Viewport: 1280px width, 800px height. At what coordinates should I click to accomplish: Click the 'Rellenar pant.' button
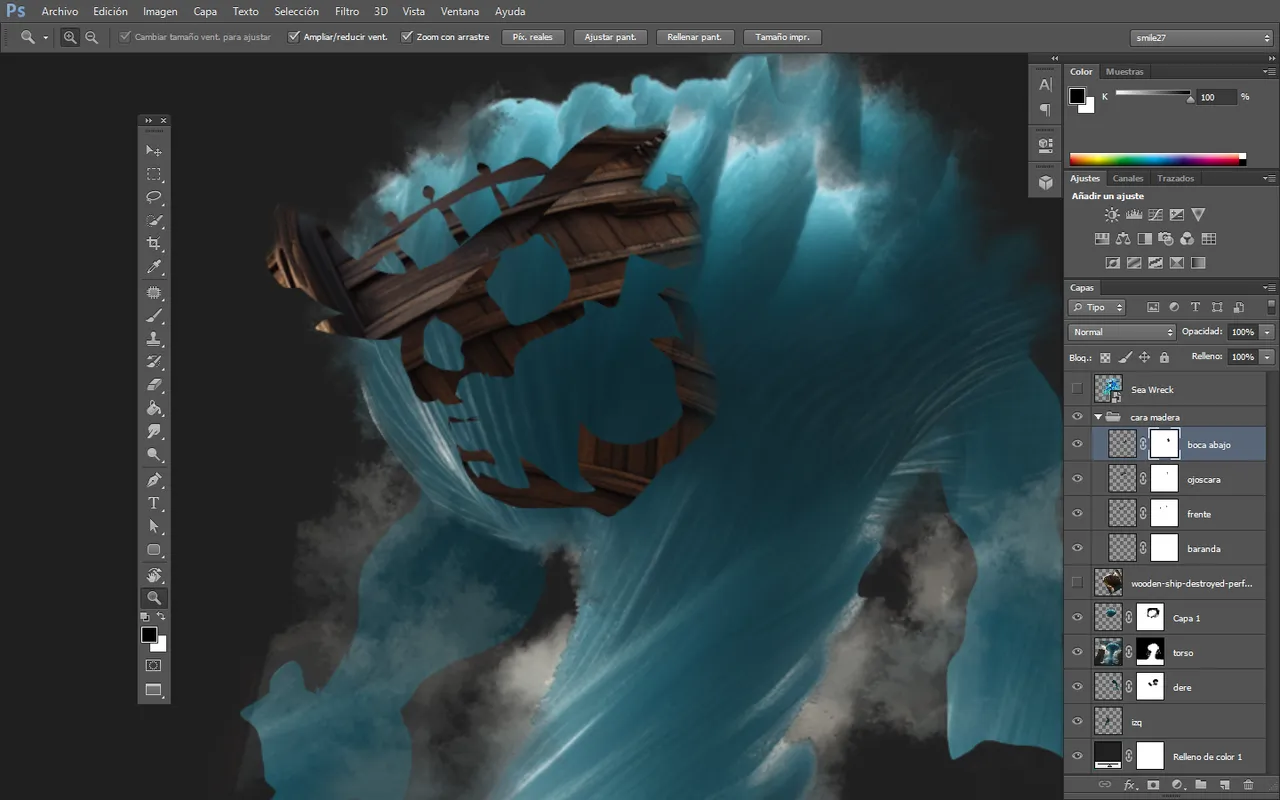pyautogui.click(x=696, y=37)
